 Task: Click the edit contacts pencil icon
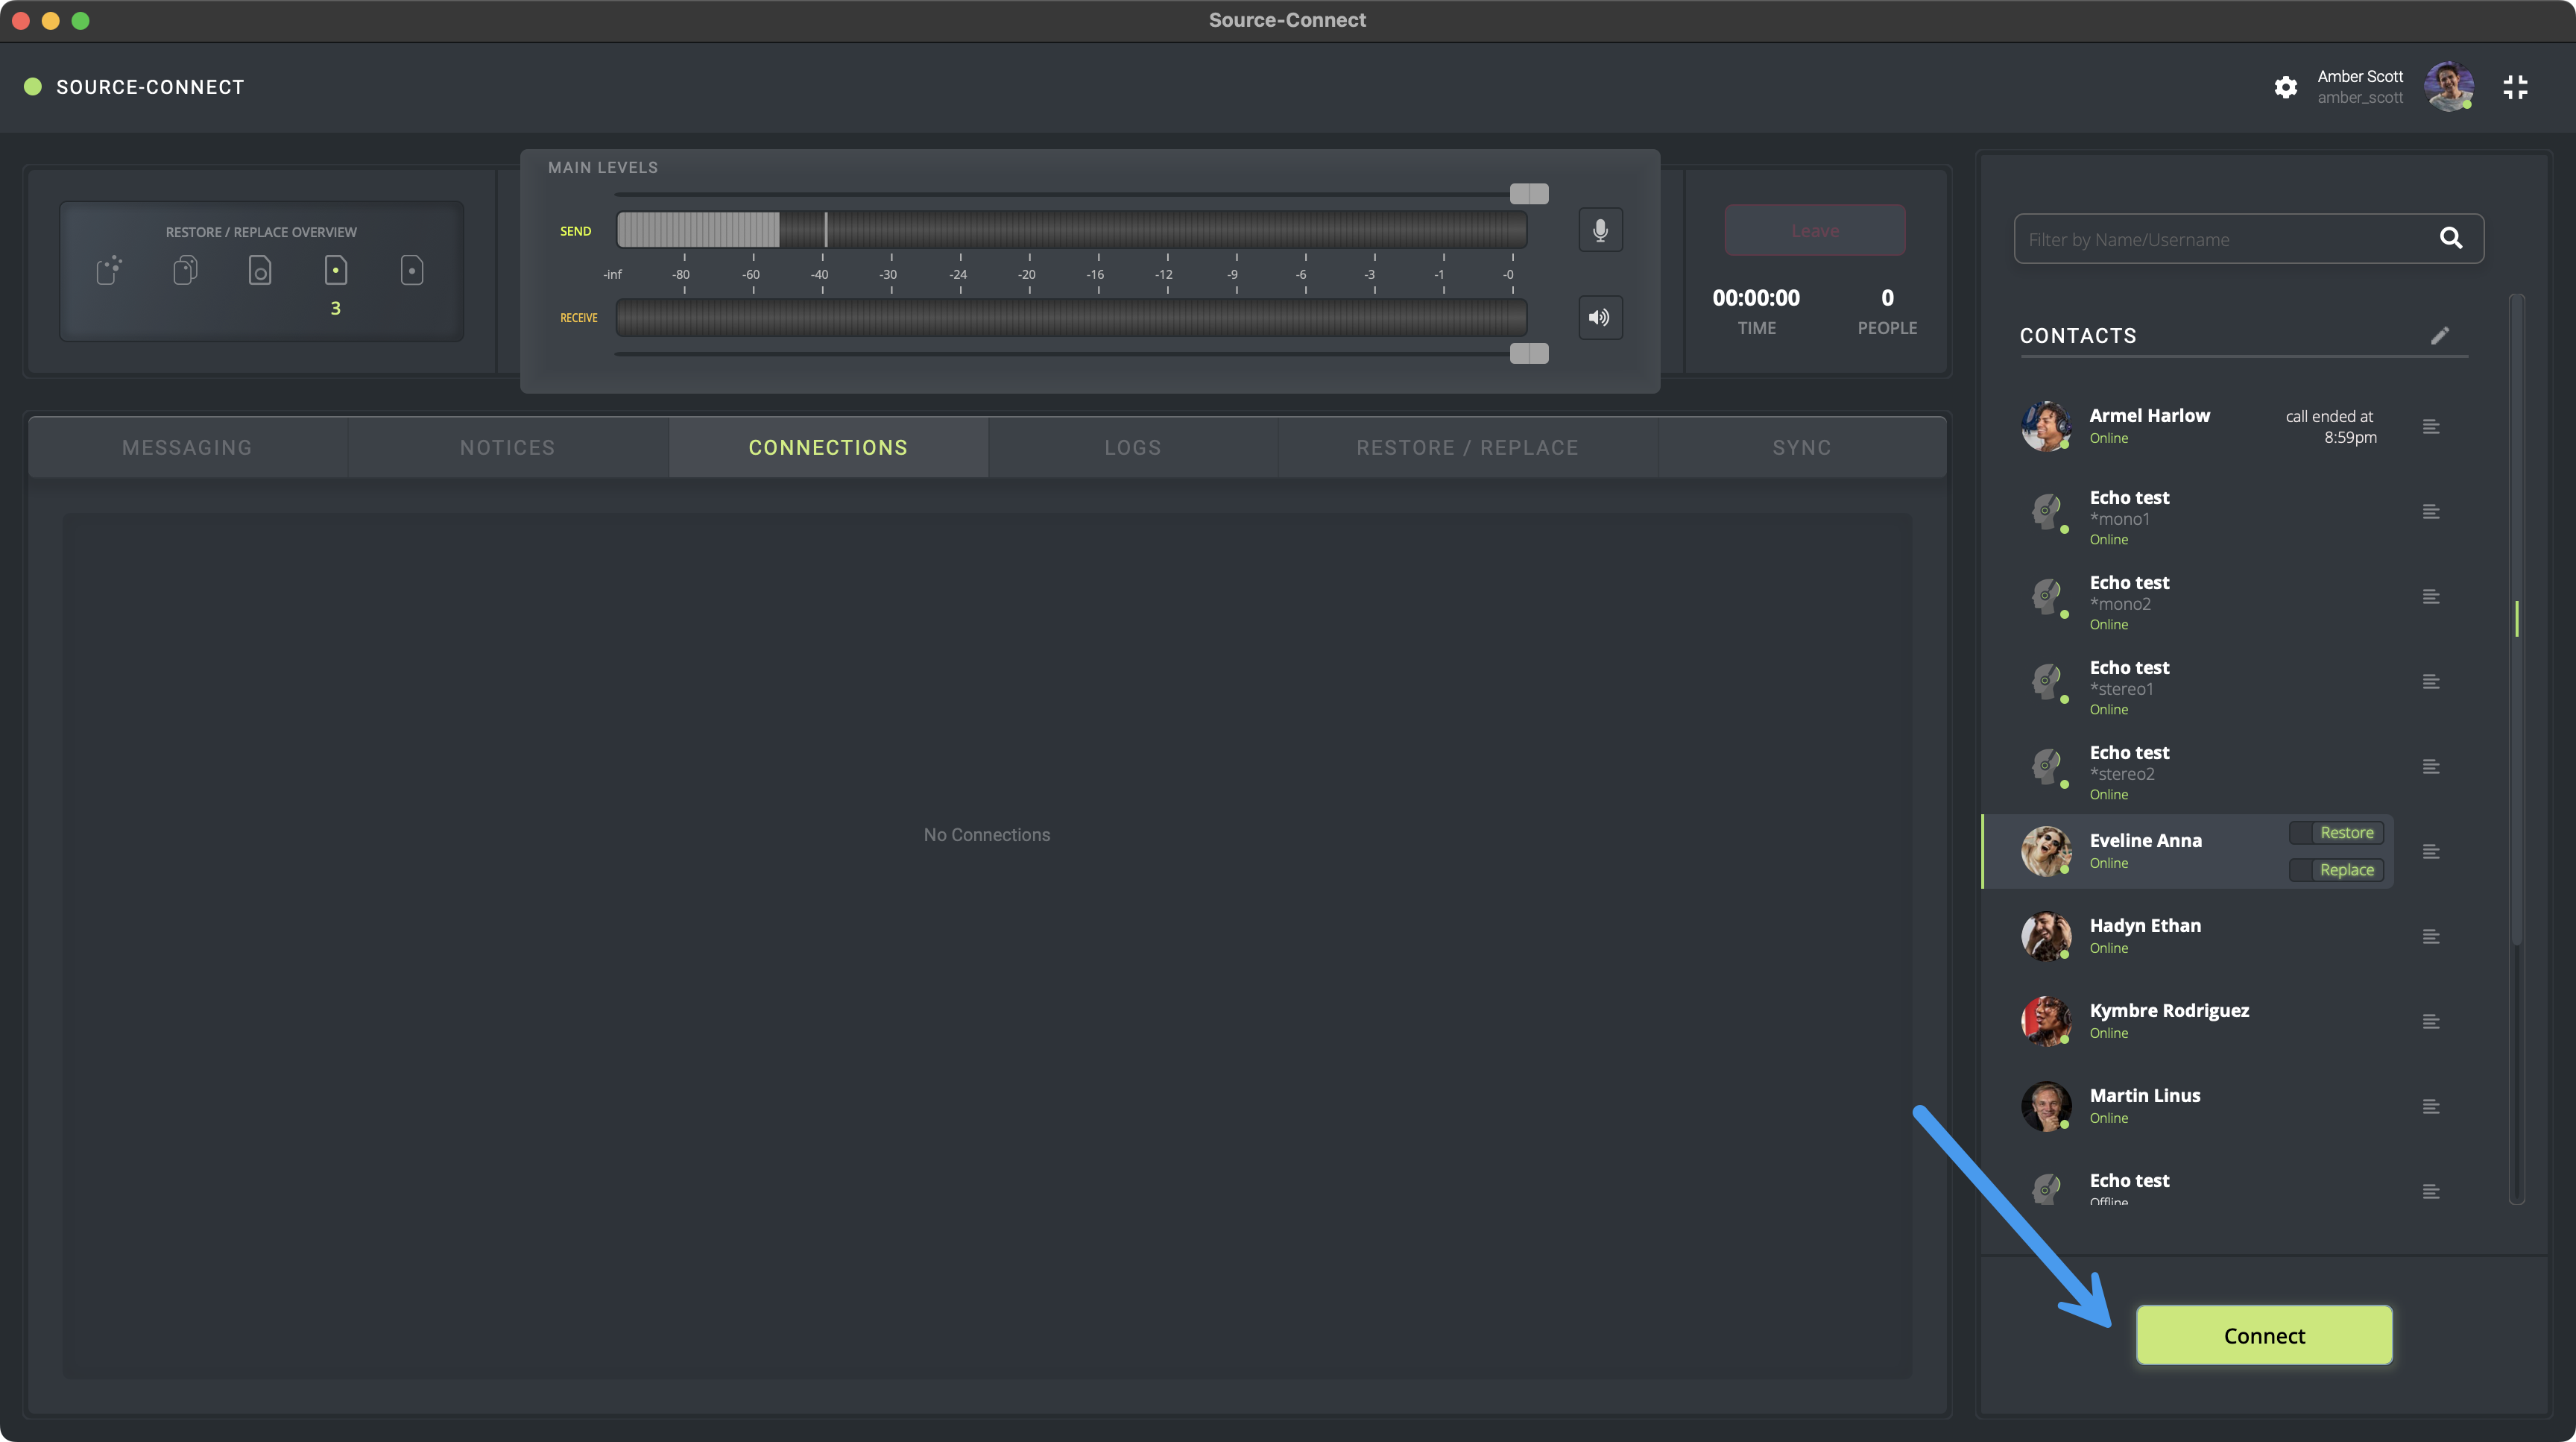(x=2439, y=336)
